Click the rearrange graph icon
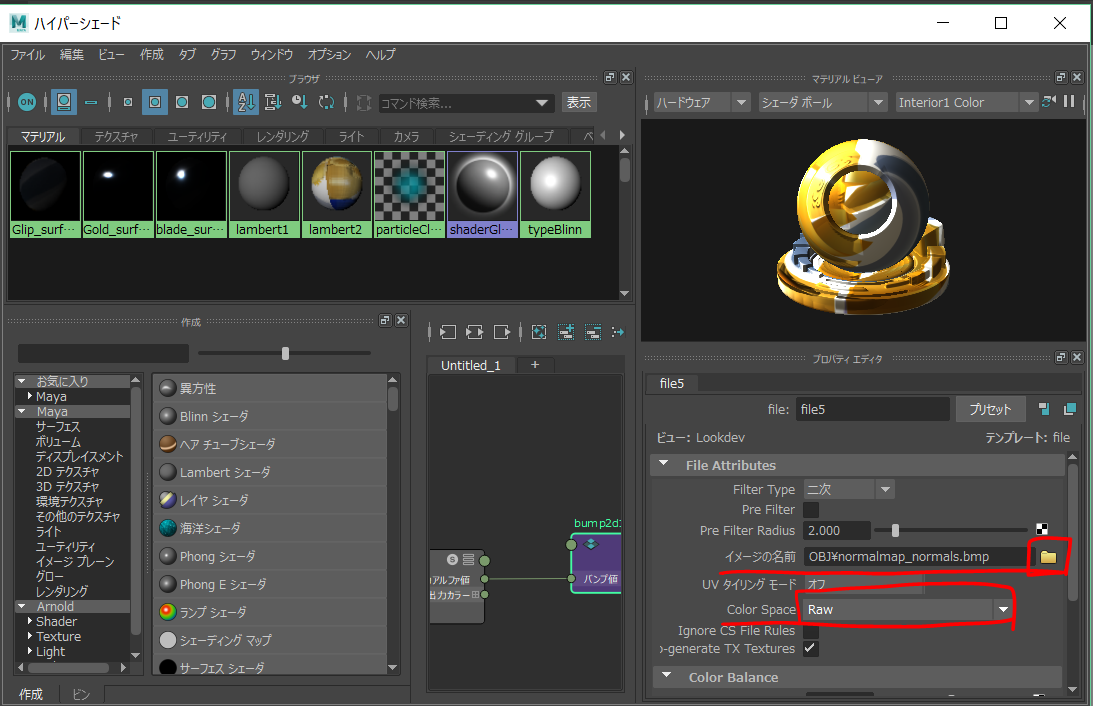The width and height of the screenshot is (1093, 706). point(618,332)
